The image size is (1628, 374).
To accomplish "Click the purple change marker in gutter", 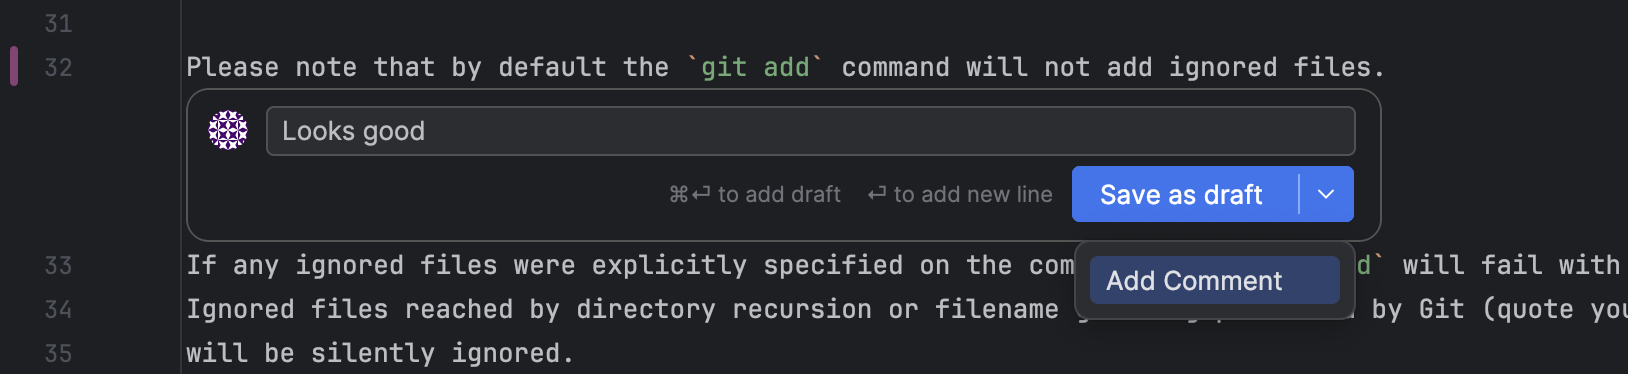I will point(14,66).
